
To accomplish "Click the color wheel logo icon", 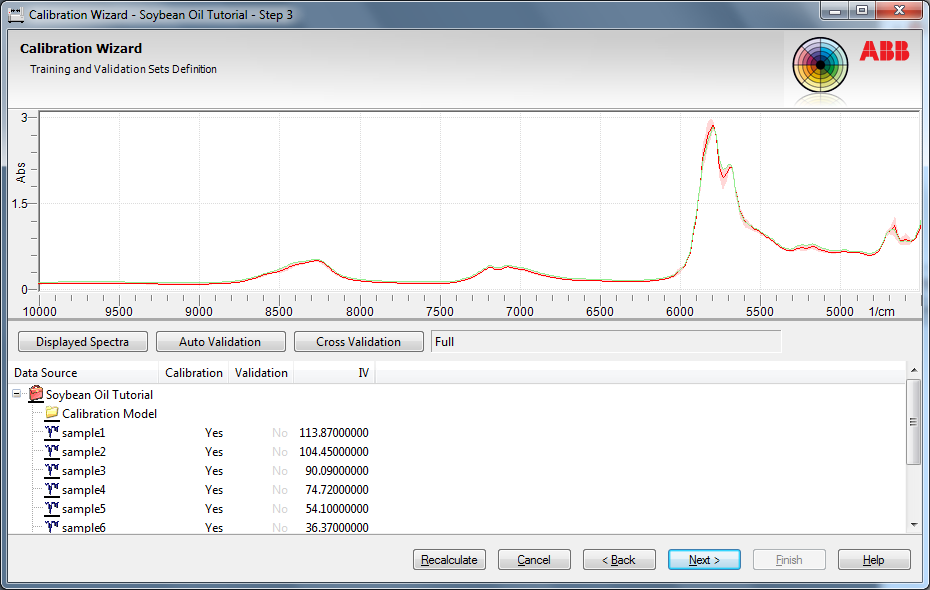I will (820, 66).
